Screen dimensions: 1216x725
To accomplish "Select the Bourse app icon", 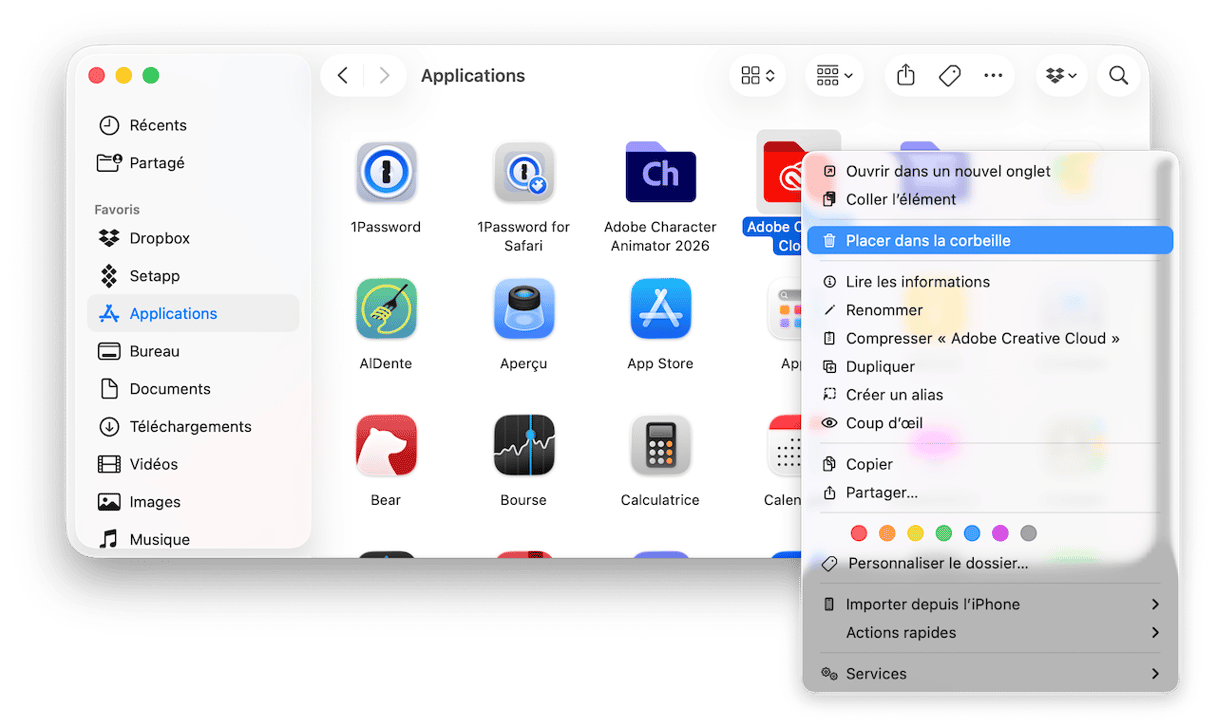I will click(524, 445).
